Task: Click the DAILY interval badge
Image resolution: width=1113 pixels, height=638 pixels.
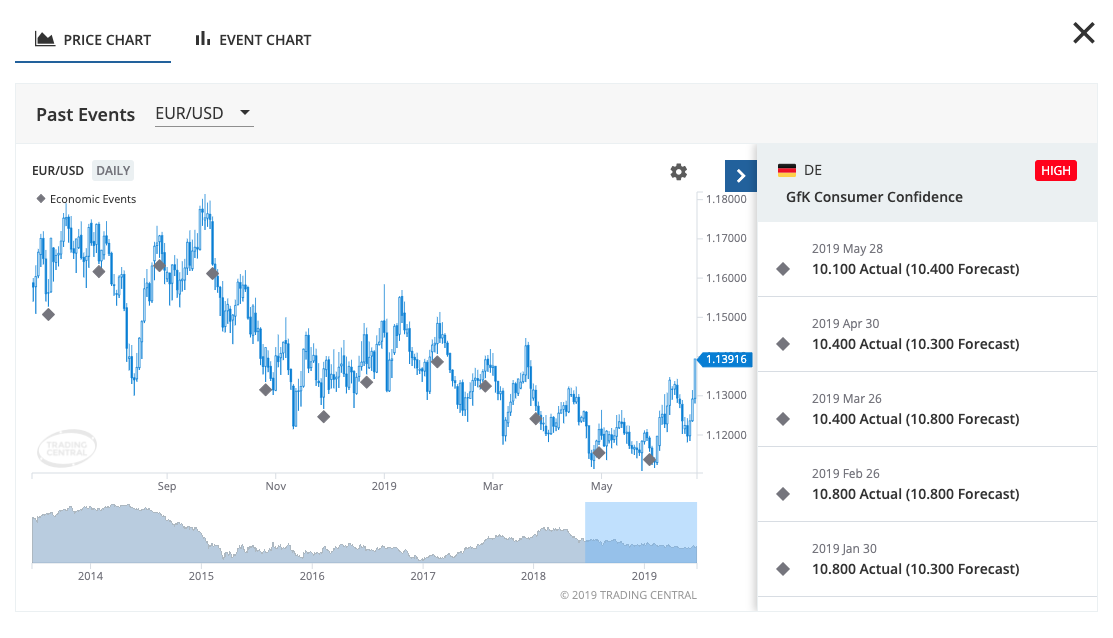Action: (x=113, y=170)
